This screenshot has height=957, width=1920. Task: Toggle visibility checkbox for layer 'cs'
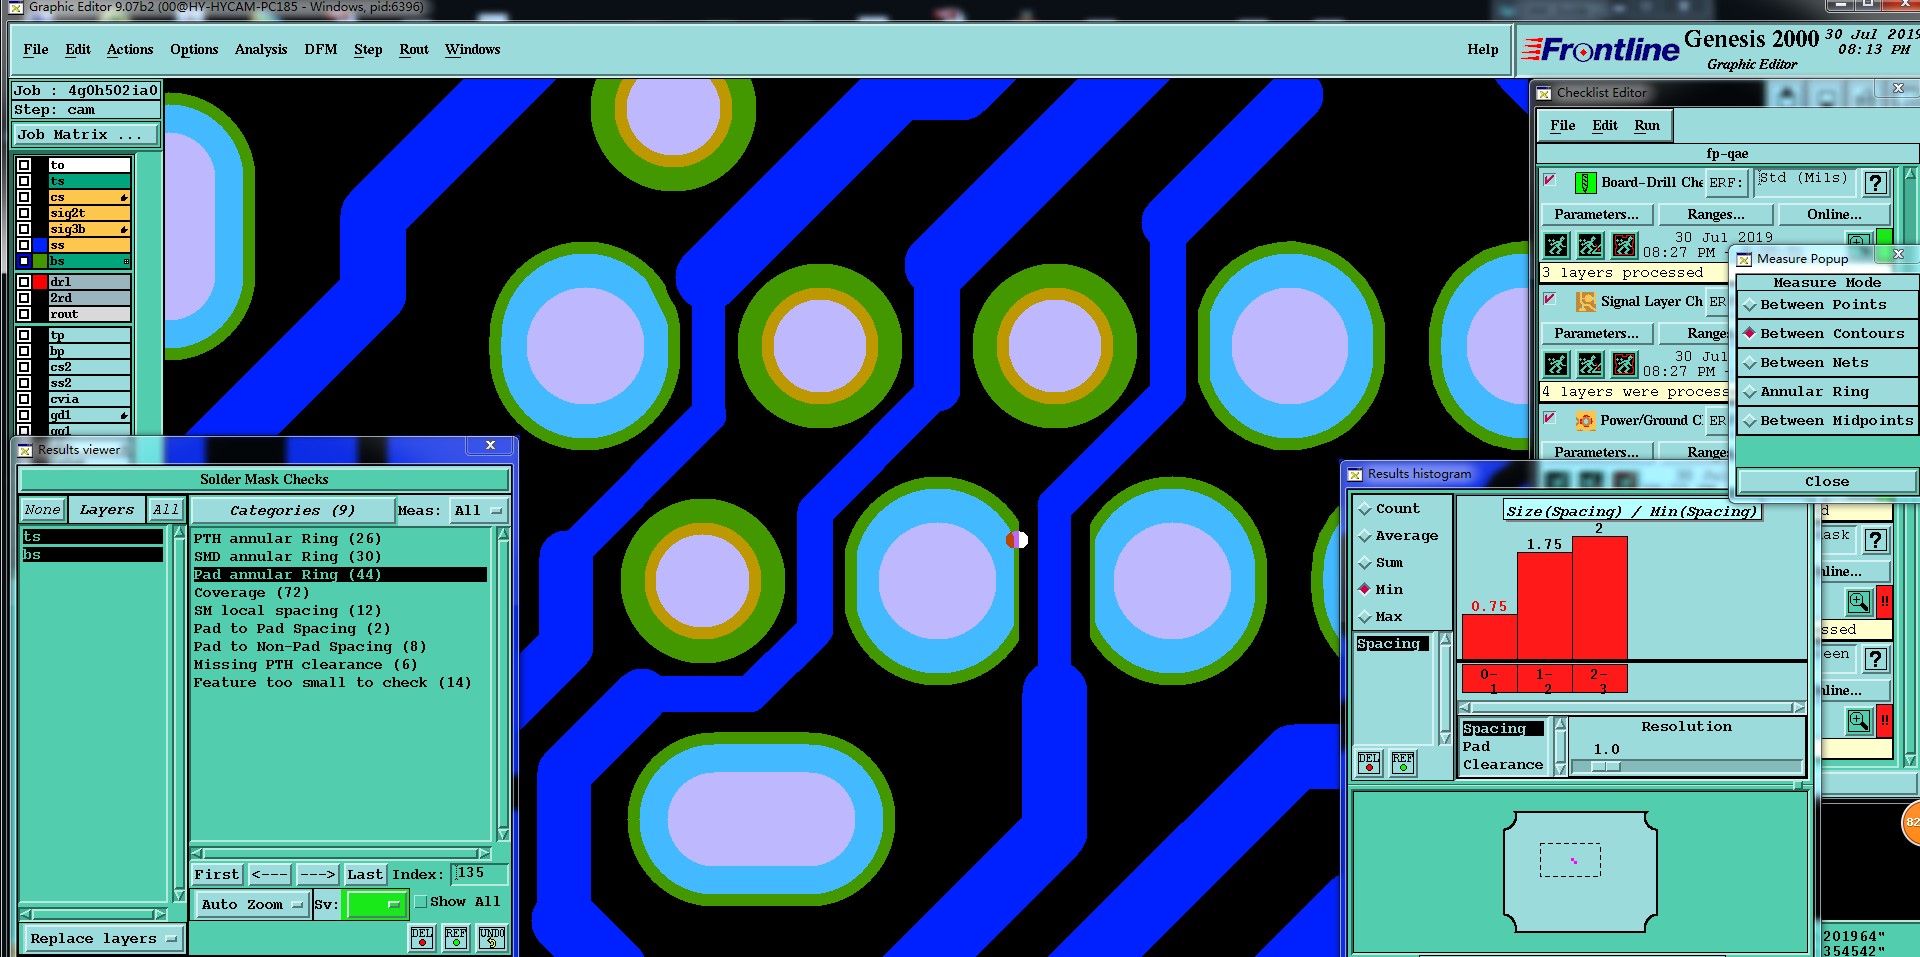(x=24, y=197)
